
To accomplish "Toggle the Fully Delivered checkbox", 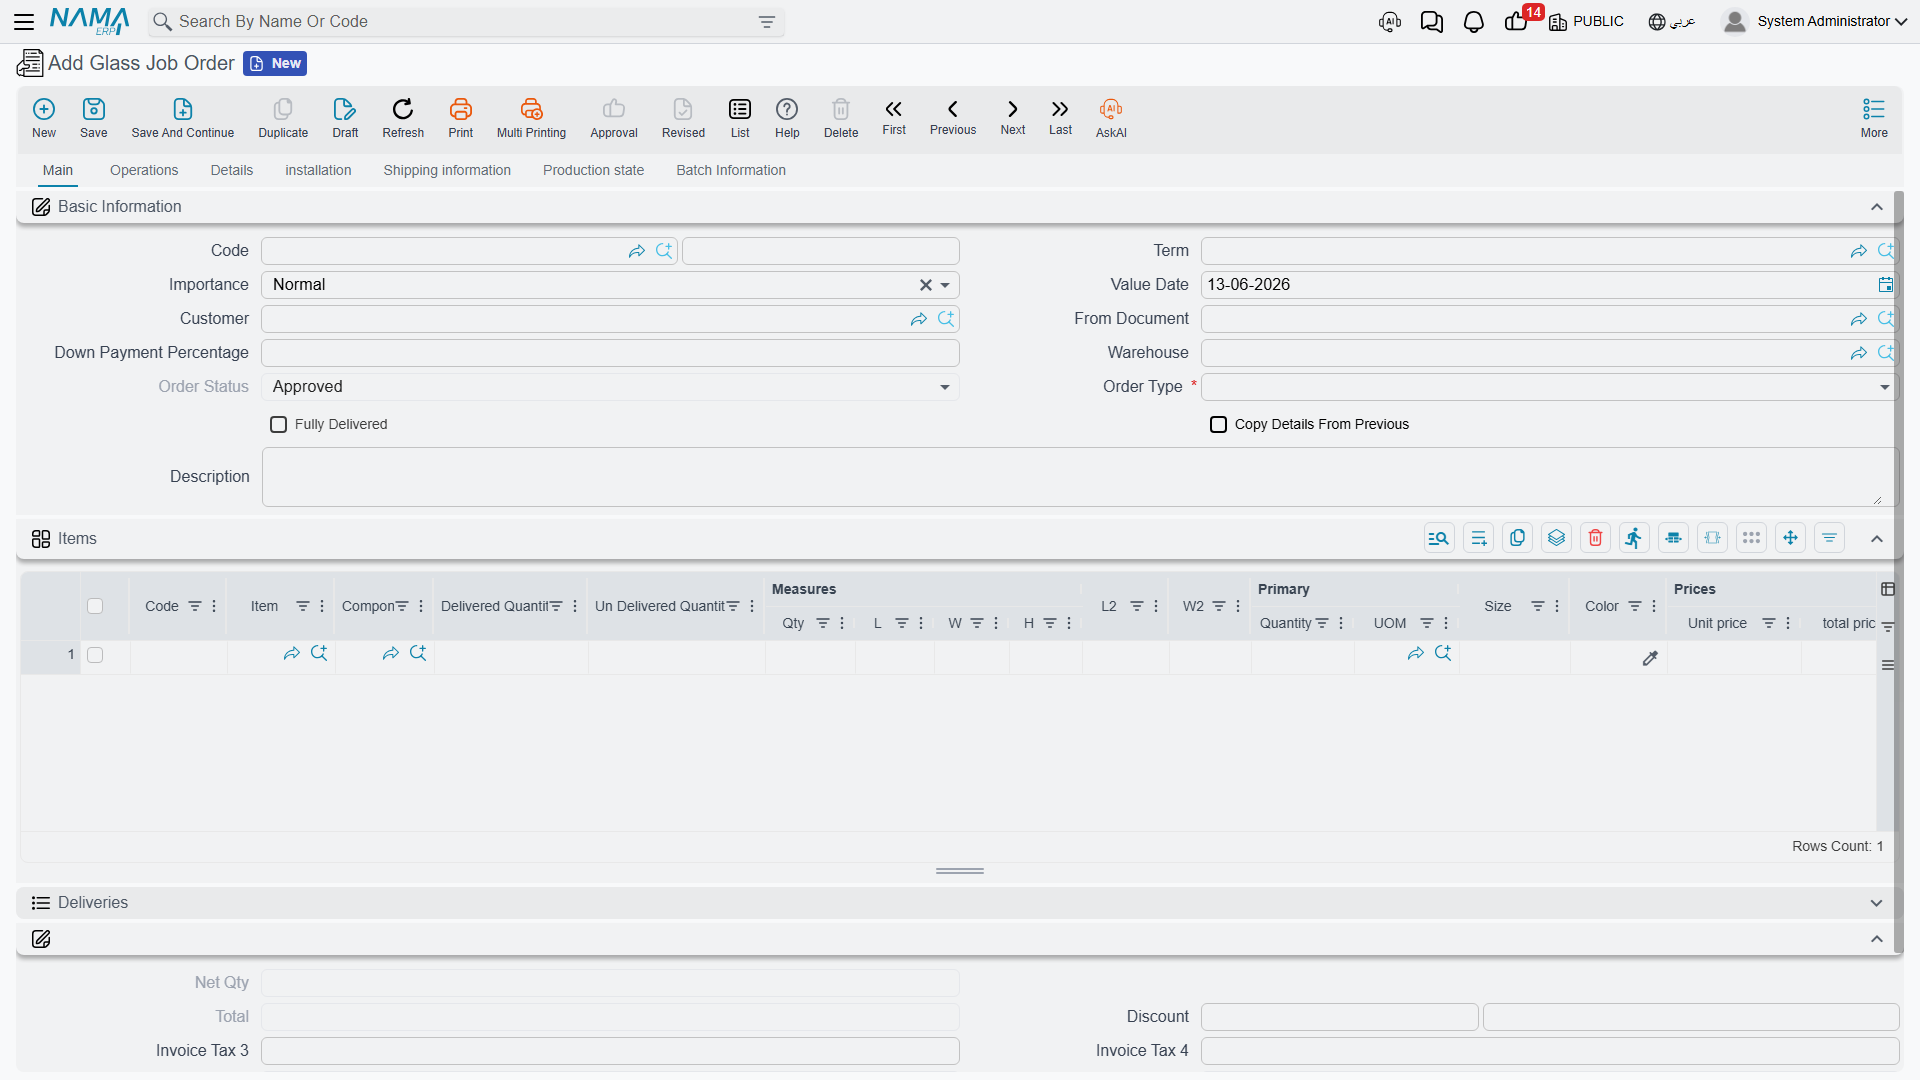I will [279, 425].
